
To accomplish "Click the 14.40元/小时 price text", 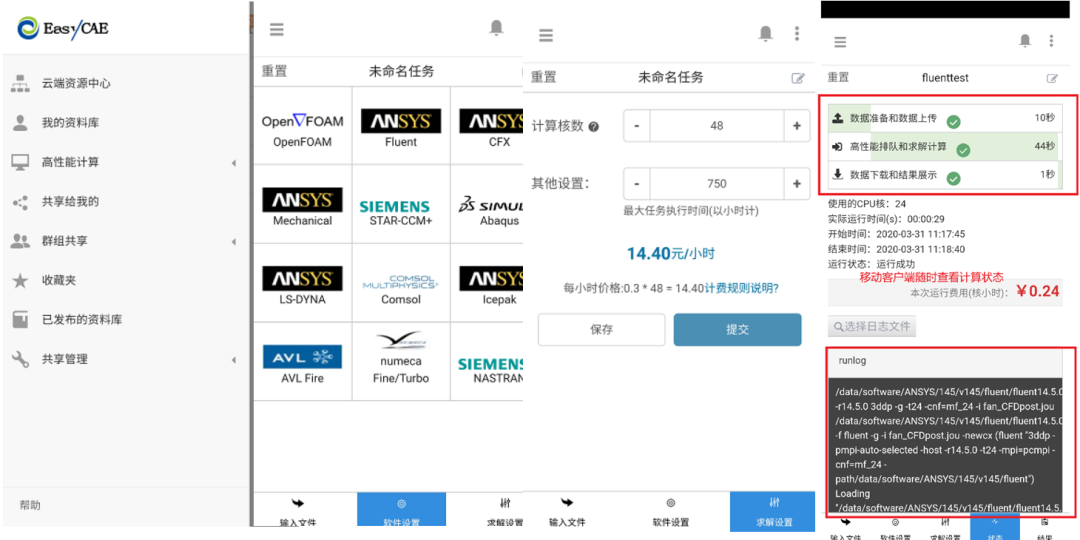I will [x=671, y=253].
